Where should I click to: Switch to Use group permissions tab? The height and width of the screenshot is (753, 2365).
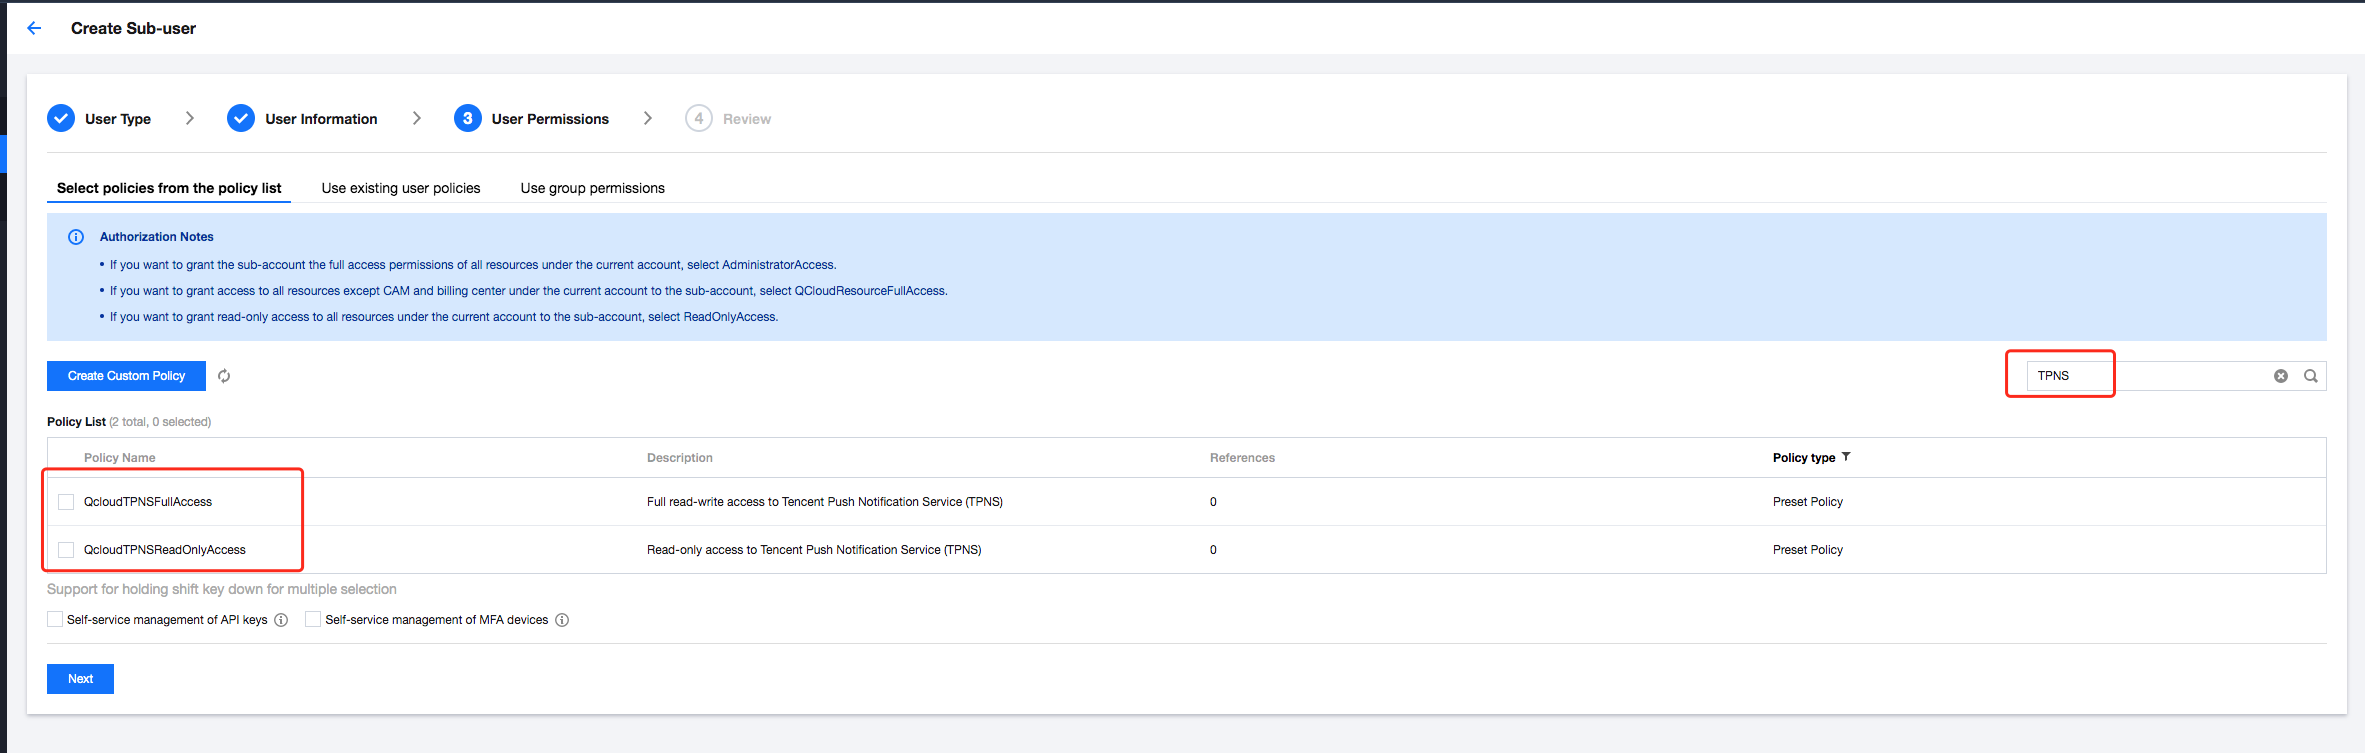[x=592, y=188]
